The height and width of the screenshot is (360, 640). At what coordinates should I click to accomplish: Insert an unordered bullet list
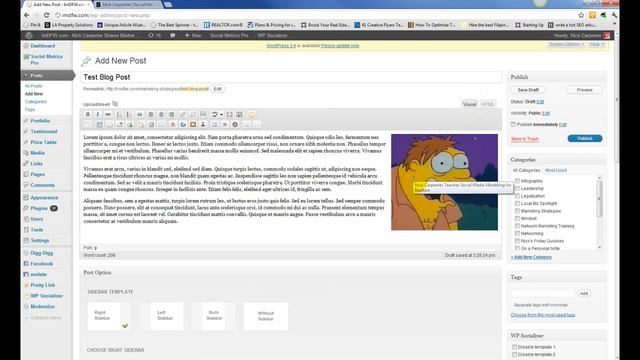(119, 114)
